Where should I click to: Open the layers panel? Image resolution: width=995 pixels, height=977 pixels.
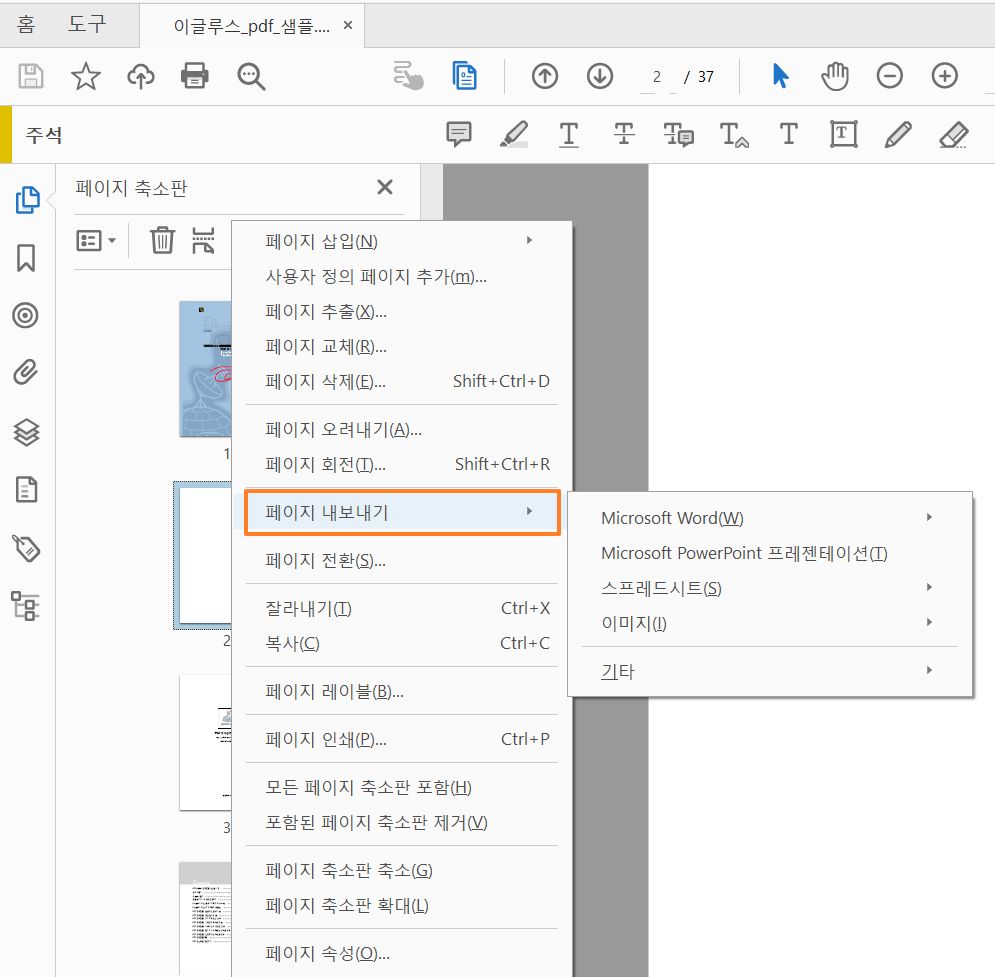tap(27, 432)
